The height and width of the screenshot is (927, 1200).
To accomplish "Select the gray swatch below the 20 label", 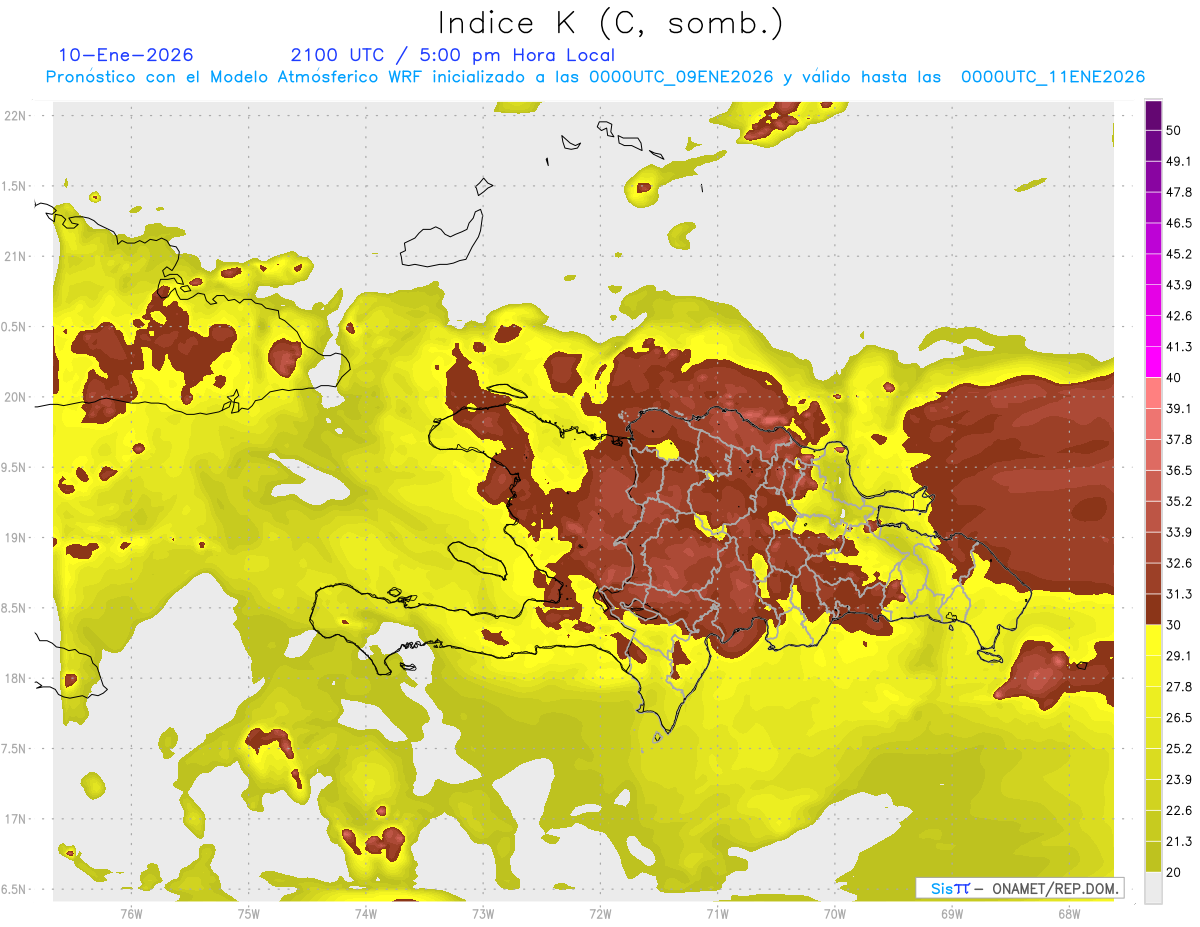I will tap(1153, 888).
